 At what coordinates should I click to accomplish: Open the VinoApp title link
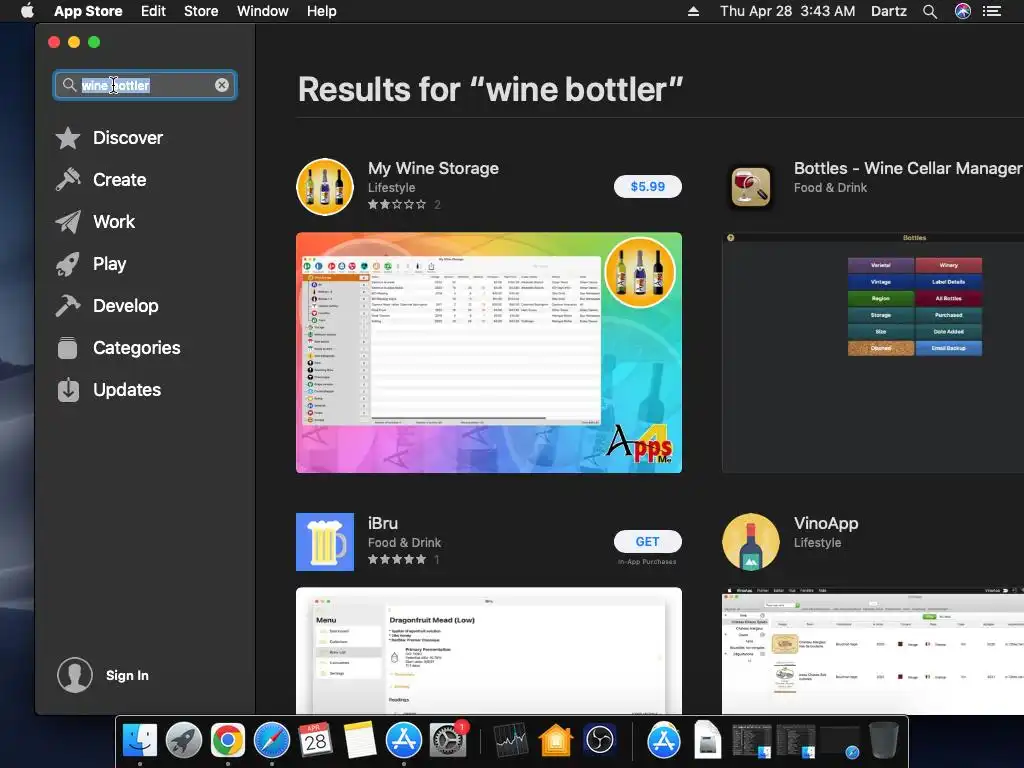pos(826,524)
